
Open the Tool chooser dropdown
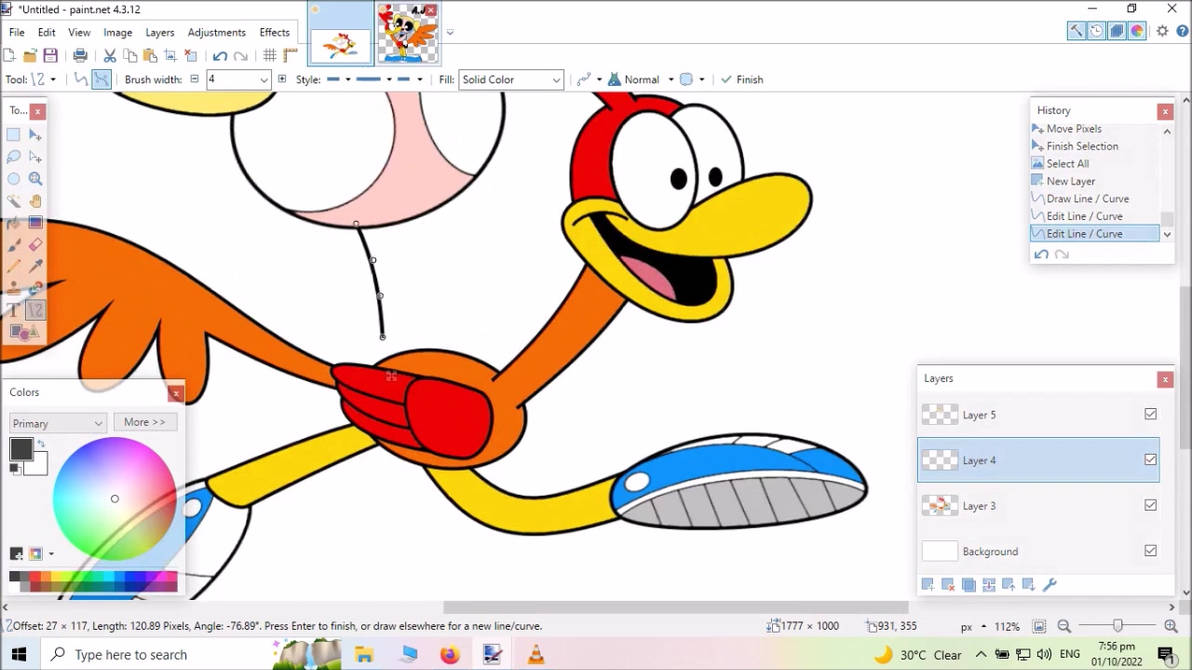(x=43, y=79)
